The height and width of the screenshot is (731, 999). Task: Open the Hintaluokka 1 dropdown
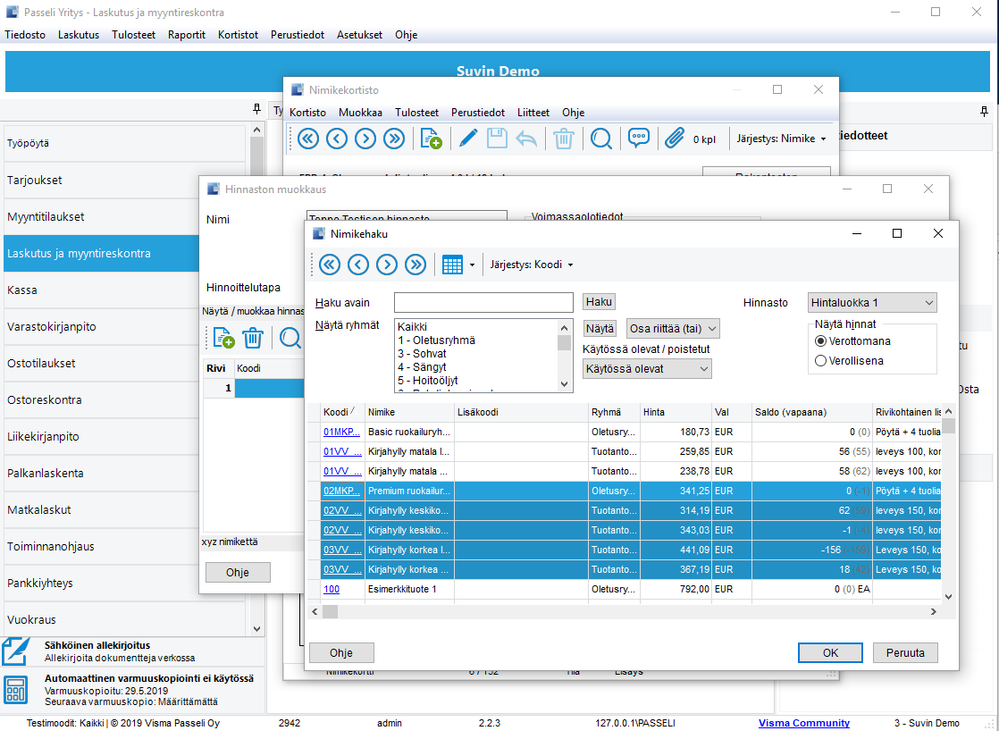point(872,302)
